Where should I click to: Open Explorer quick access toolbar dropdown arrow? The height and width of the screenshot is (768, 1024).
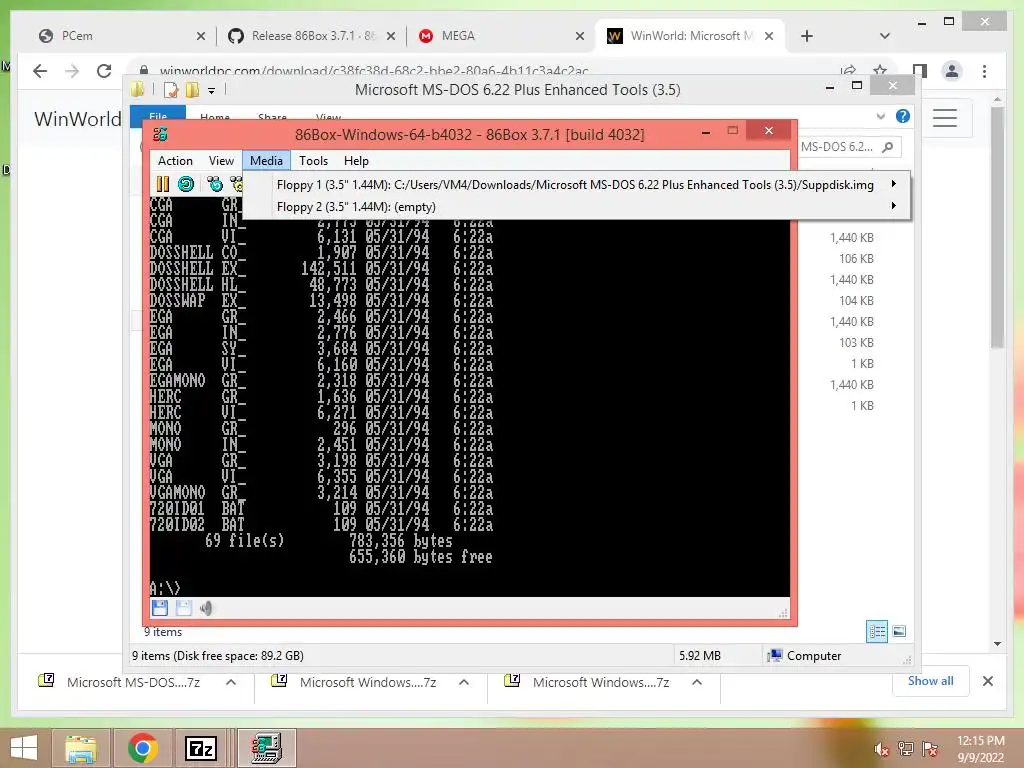[x=212, y=91]
